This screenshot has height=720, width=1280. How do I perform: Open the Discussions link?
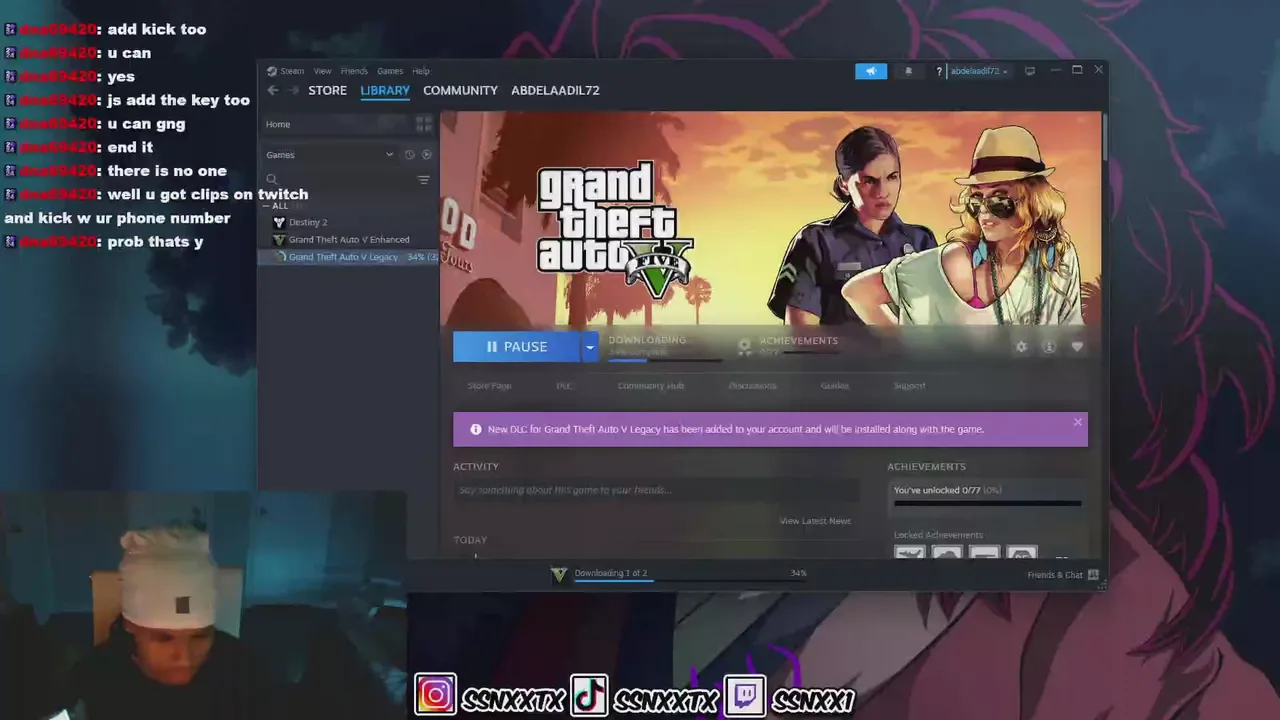tap(752, 386)
